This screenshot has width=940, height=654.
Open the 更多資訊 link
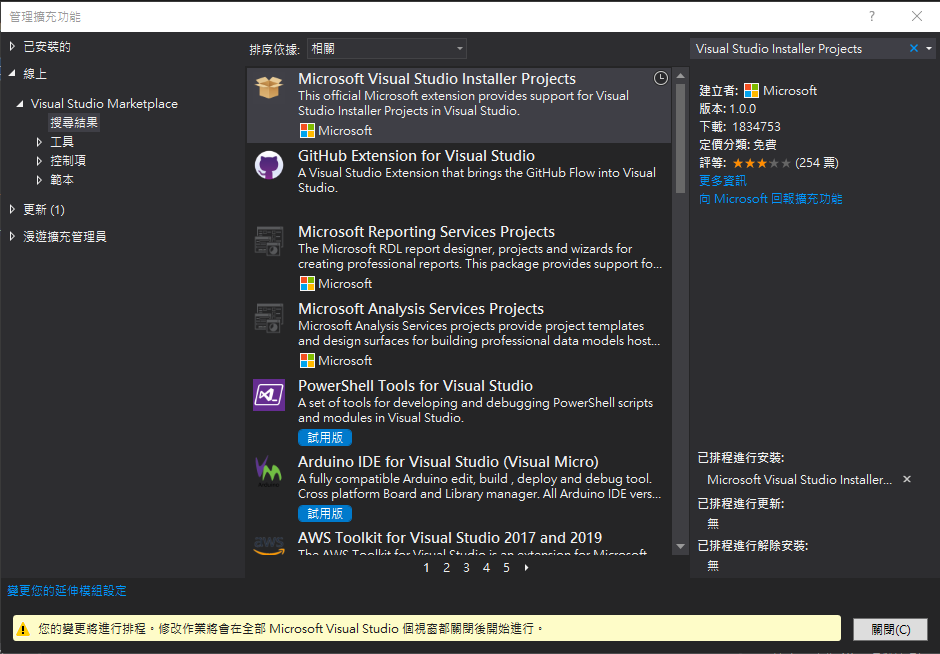pos(722,180)
